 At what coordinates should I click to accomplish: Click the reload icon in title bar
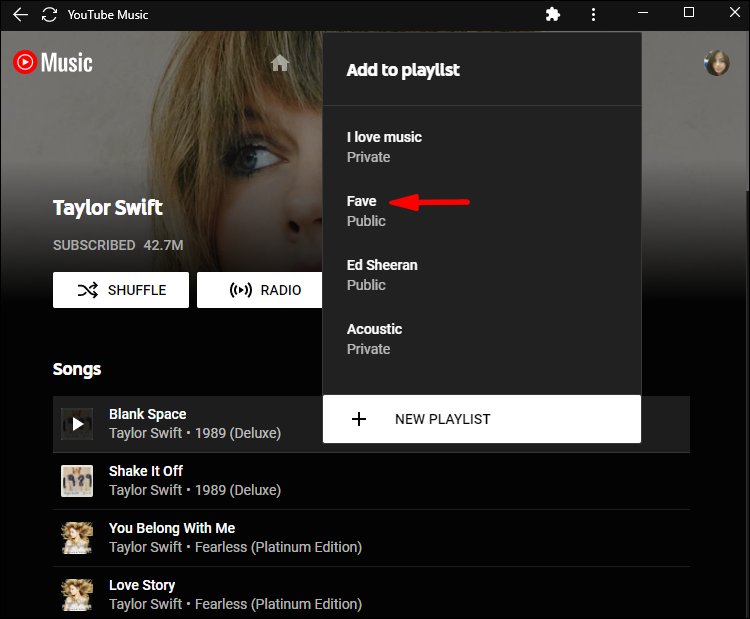(49, 15)
